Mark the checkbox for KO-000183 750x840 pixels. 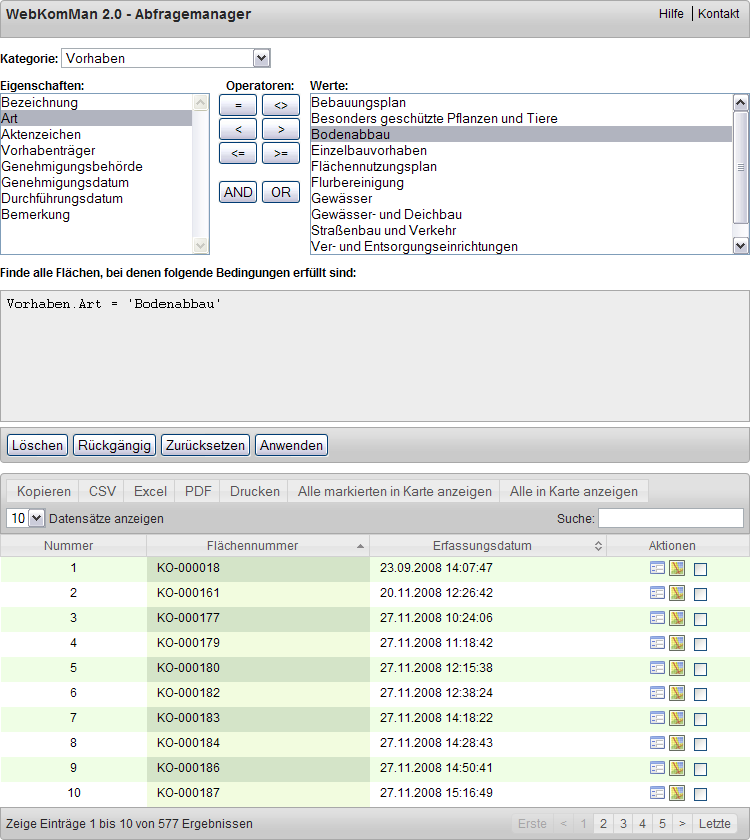700,719
